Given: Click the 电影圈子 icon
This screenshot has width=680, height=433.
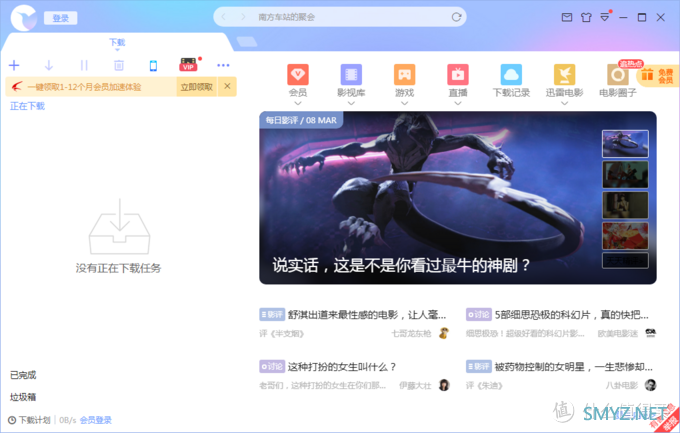Looking at the screenshot, I should point(618,75).
